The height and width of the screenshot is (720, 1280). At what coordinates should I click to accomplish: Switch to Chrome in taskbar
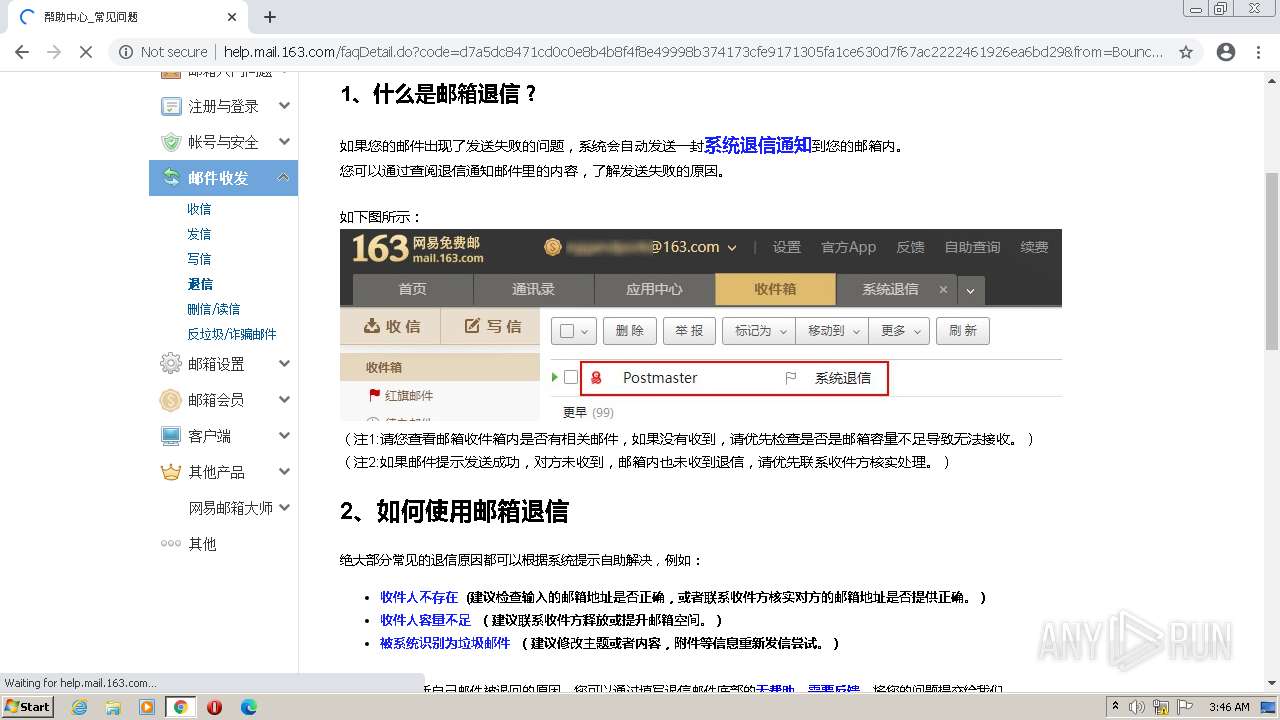click(180, 707)
